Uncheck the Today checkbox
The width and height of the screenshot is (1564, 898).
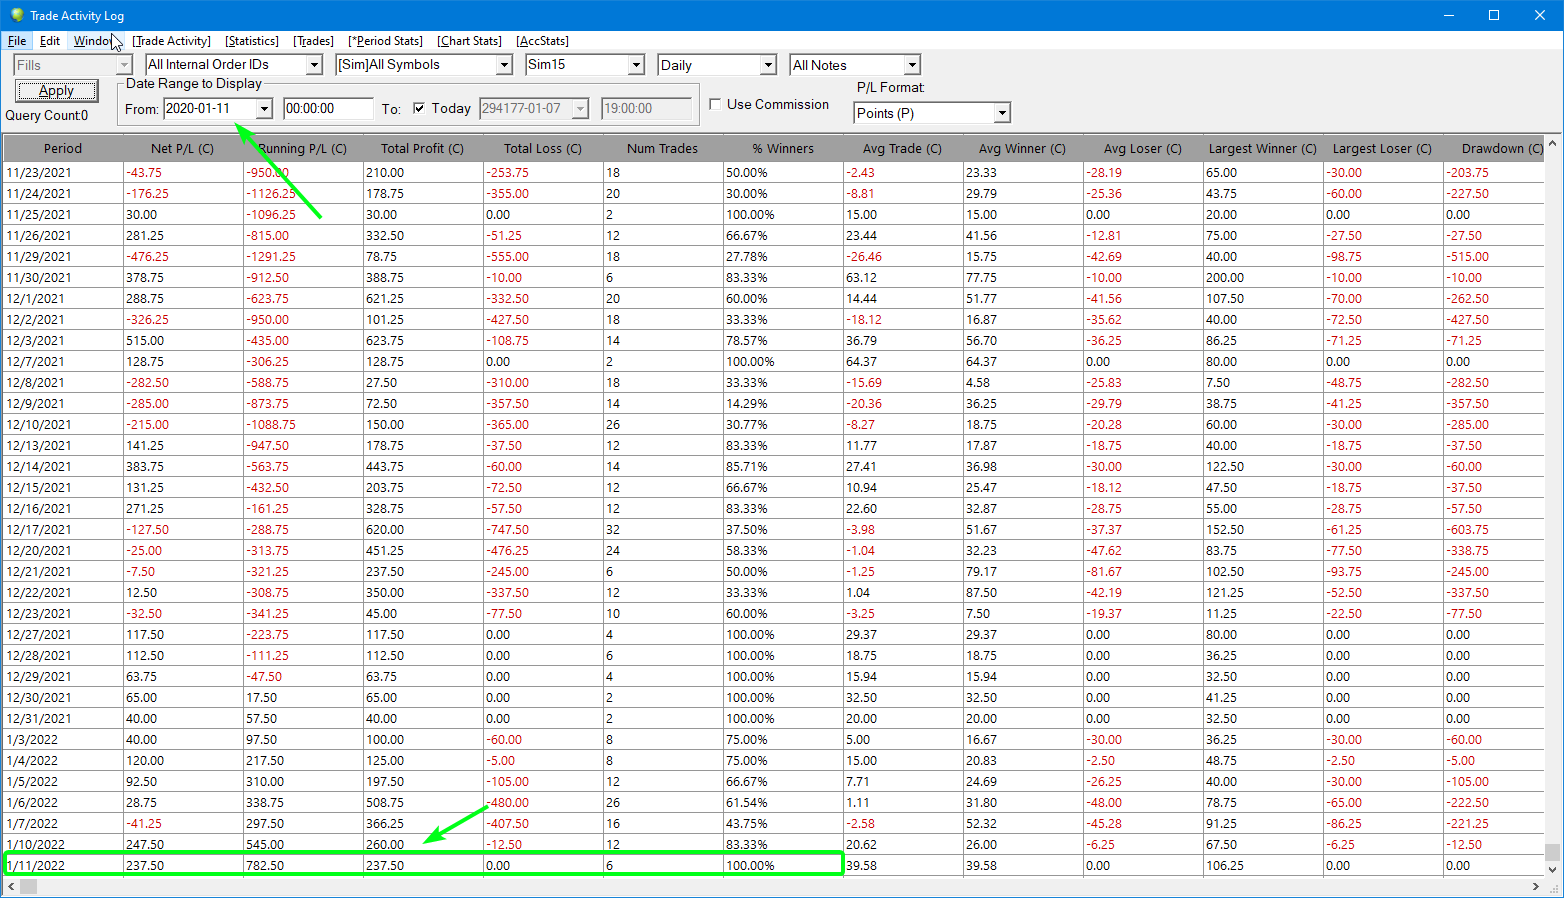pyautogui.click(x=419, y=109)
